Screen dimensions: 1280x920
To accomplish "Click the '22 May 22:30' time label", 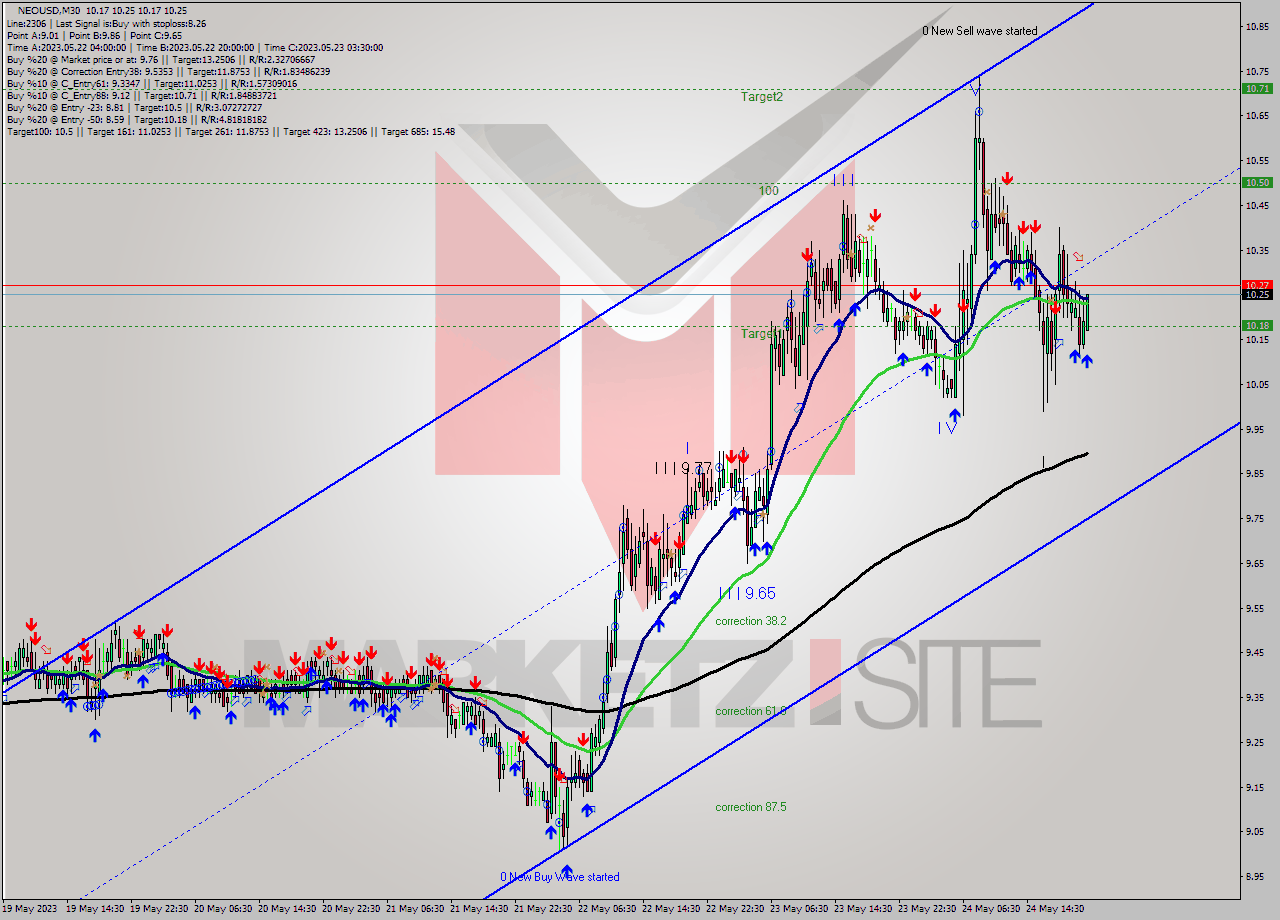I will point(736,909).
